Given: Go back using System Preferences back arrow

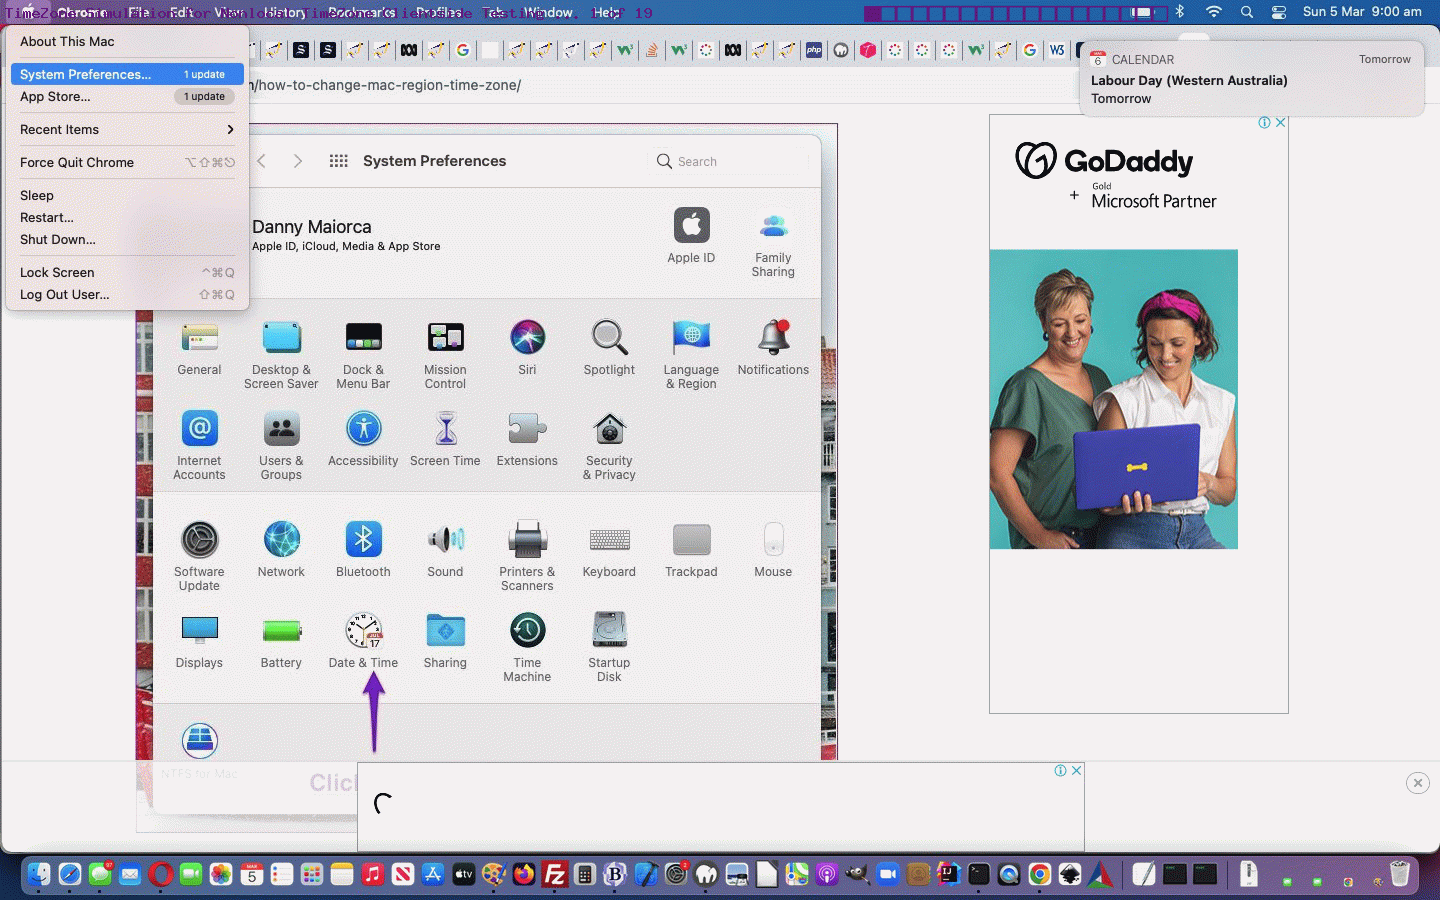Looking at the screenshot, I should coord(262,161).
